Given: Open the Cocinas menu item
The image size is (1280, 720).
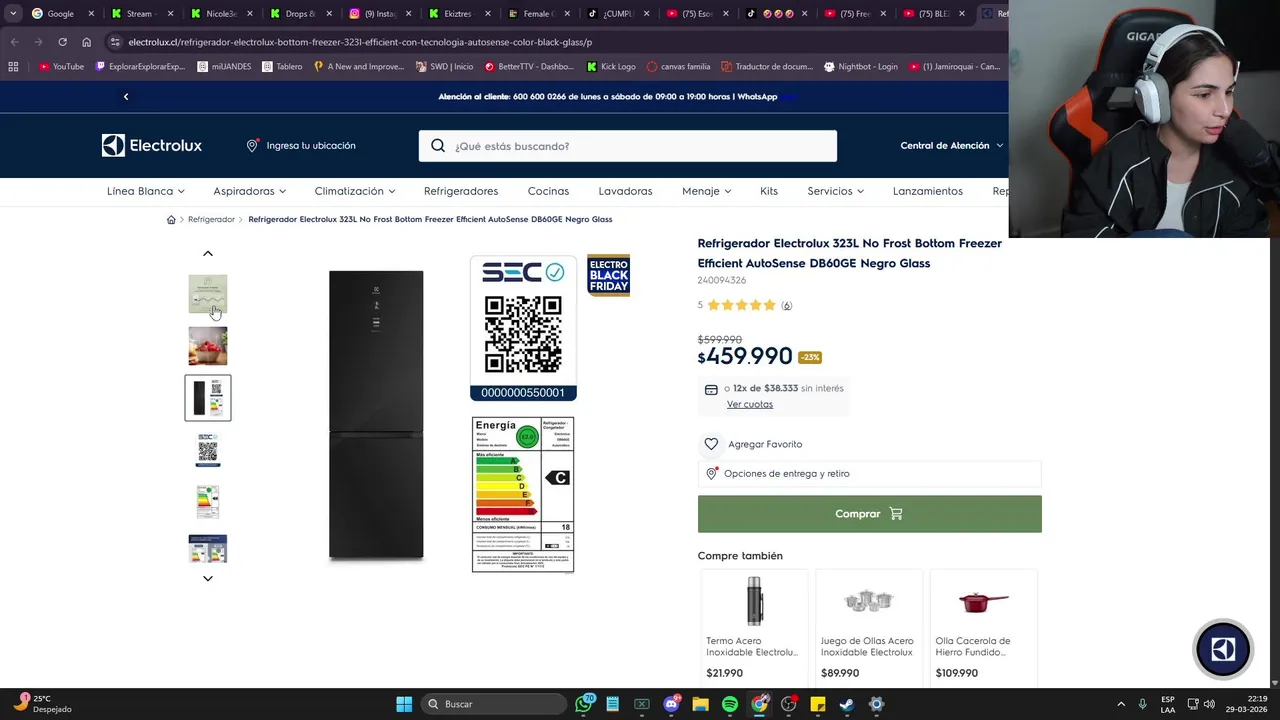Looking at the screenshot, I should pos(548,191).
